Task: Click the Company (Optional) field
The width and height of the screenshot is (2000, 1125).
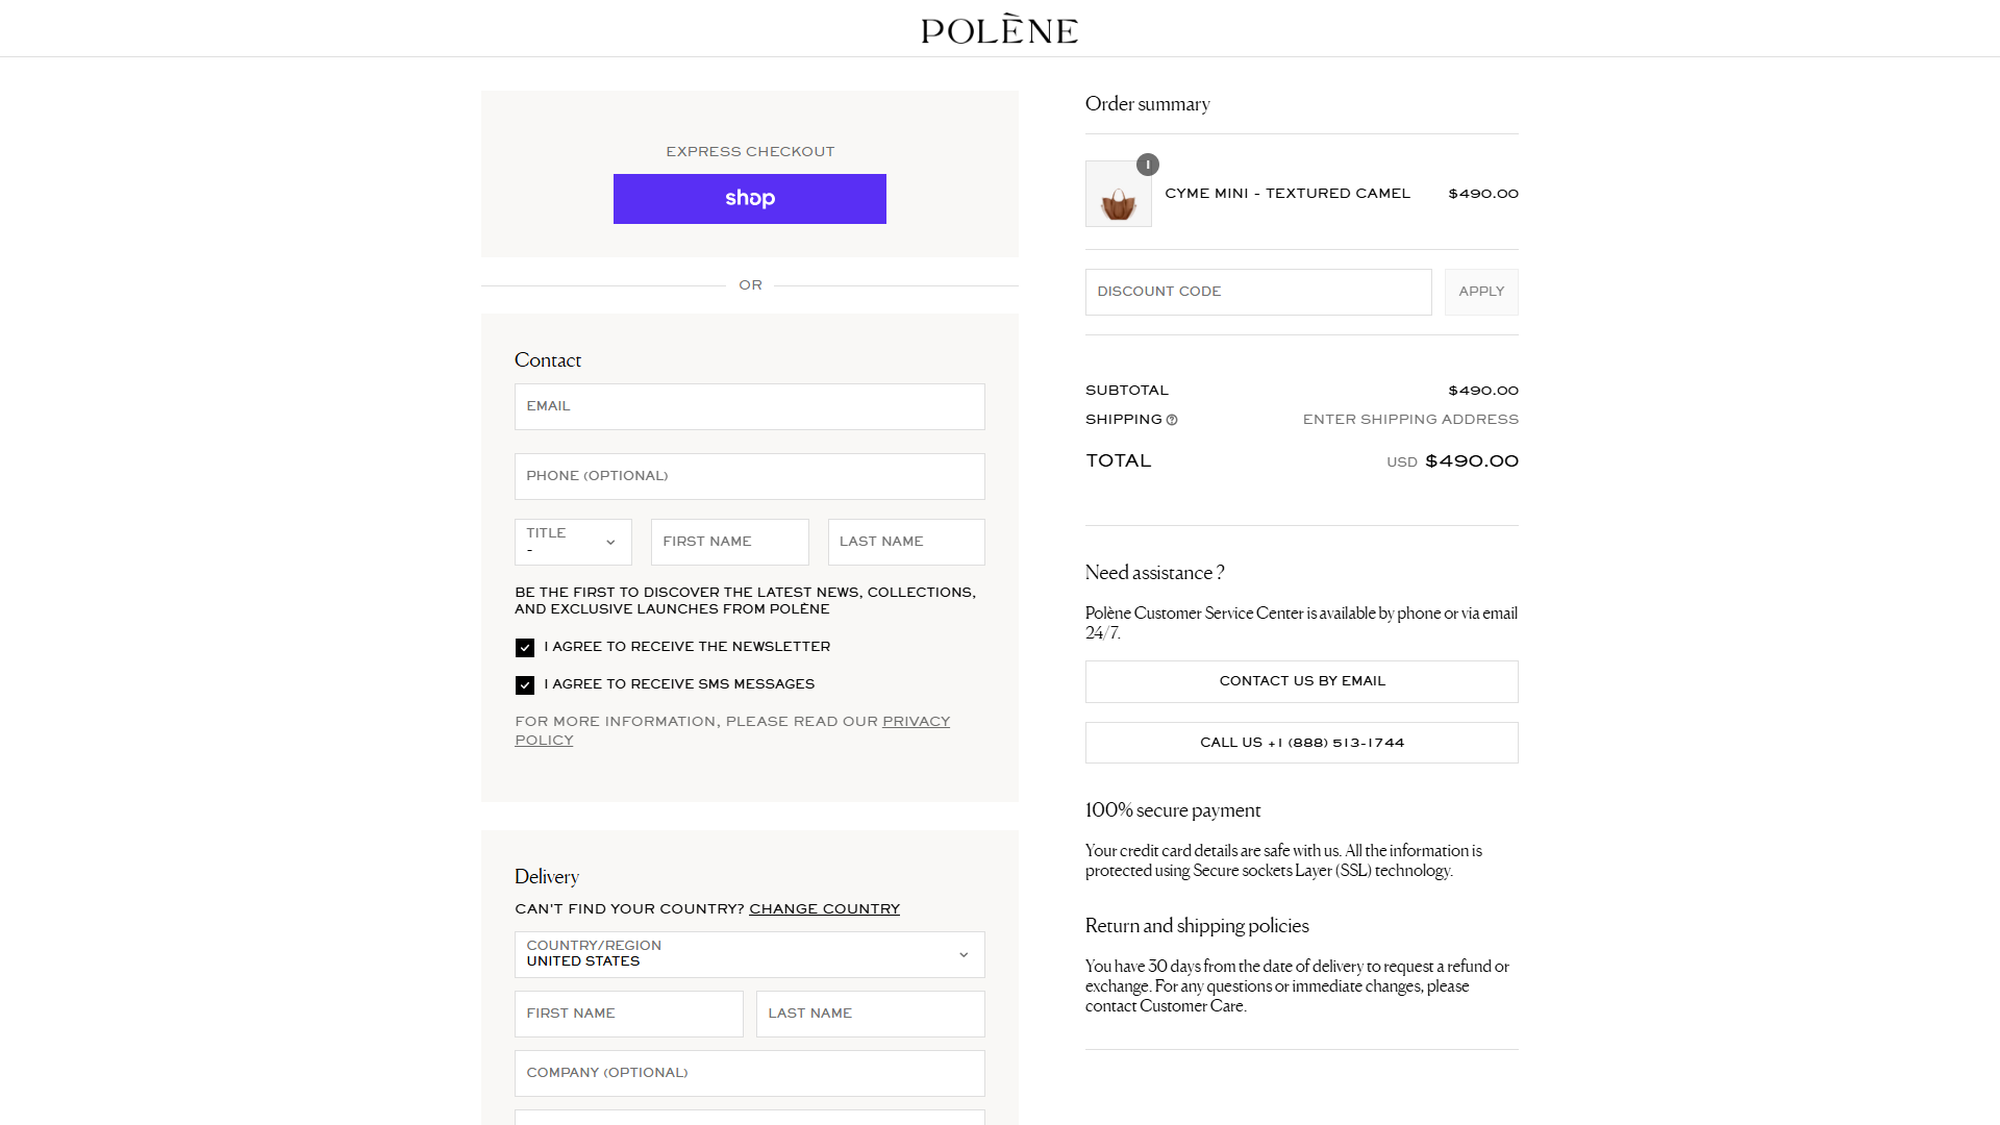Action: click(749, 1072)
